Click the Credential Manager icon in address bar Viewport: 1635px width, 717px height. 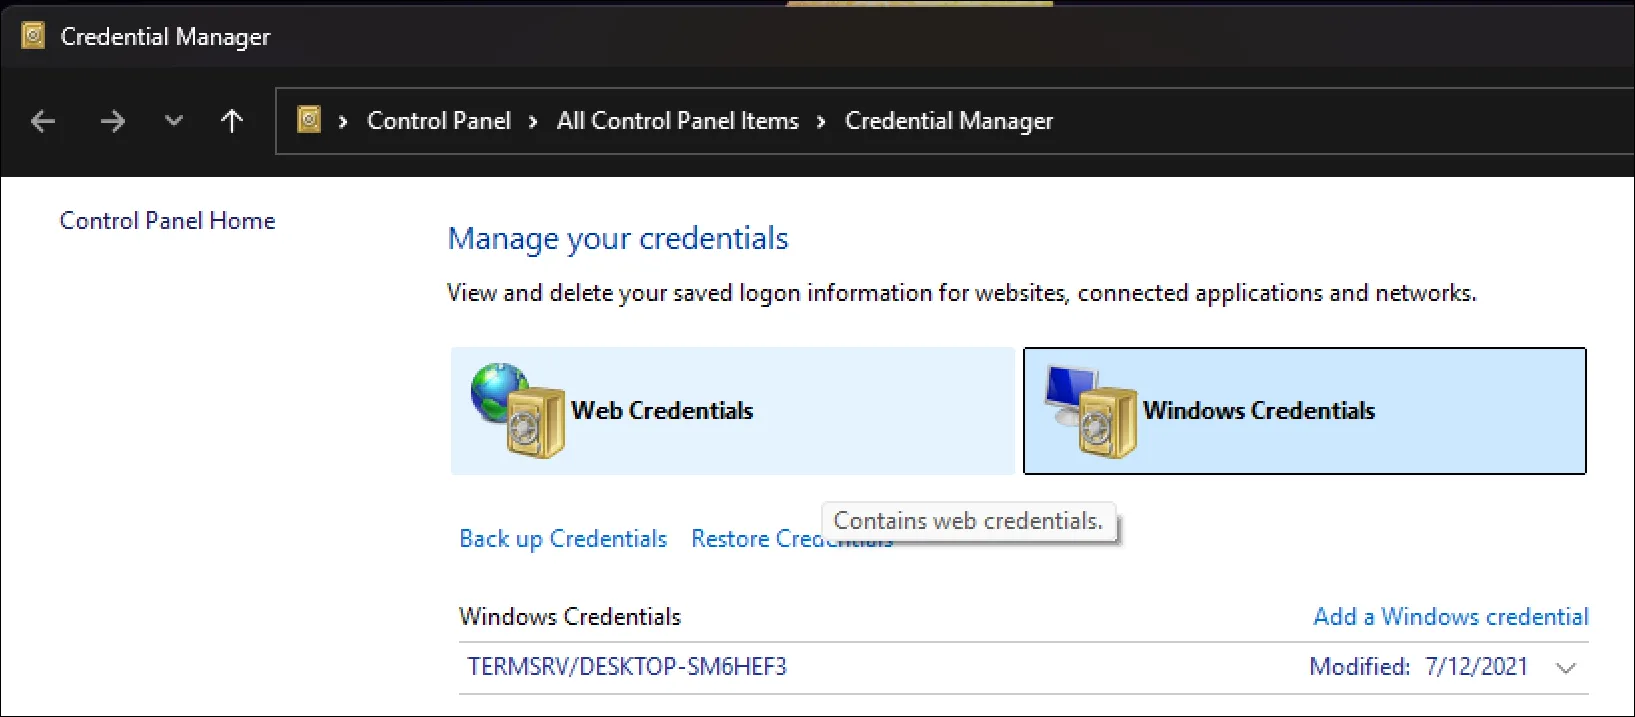point(309,120)
